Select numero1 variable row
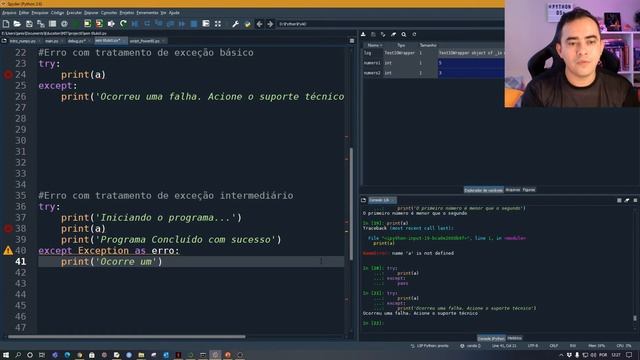This screenshot has width=640, height=360. pyautogui.click(x=433, y=63)
